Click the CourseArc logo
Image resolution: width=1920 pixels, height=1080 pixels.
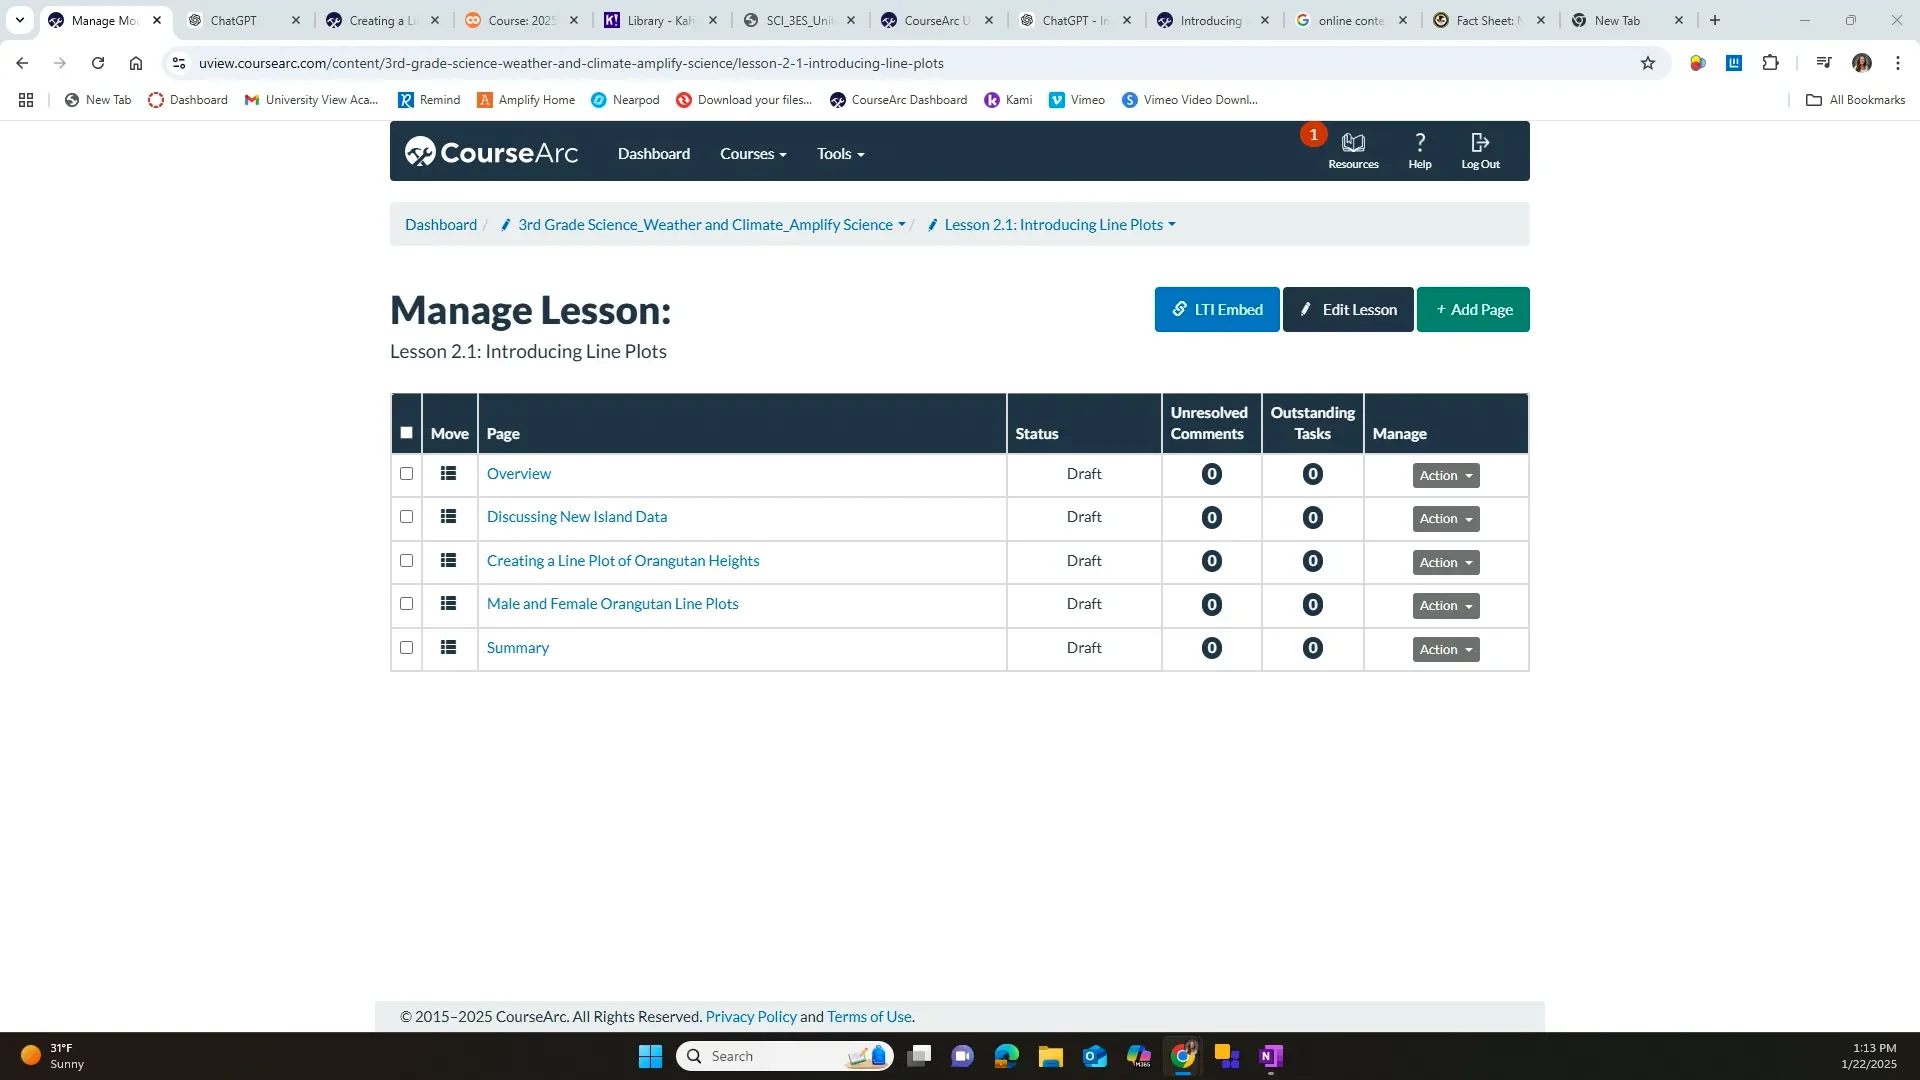pos(491,152)
